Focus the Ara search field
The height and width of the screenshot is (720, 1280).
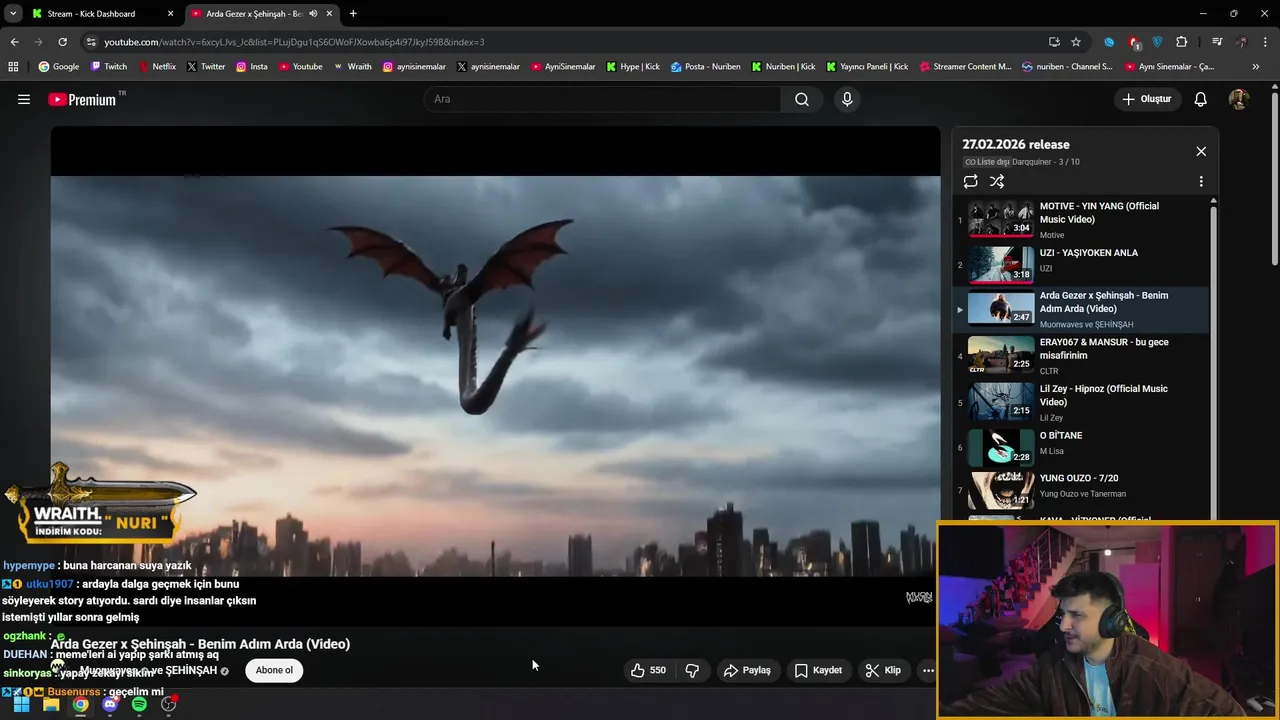[602, 99]
